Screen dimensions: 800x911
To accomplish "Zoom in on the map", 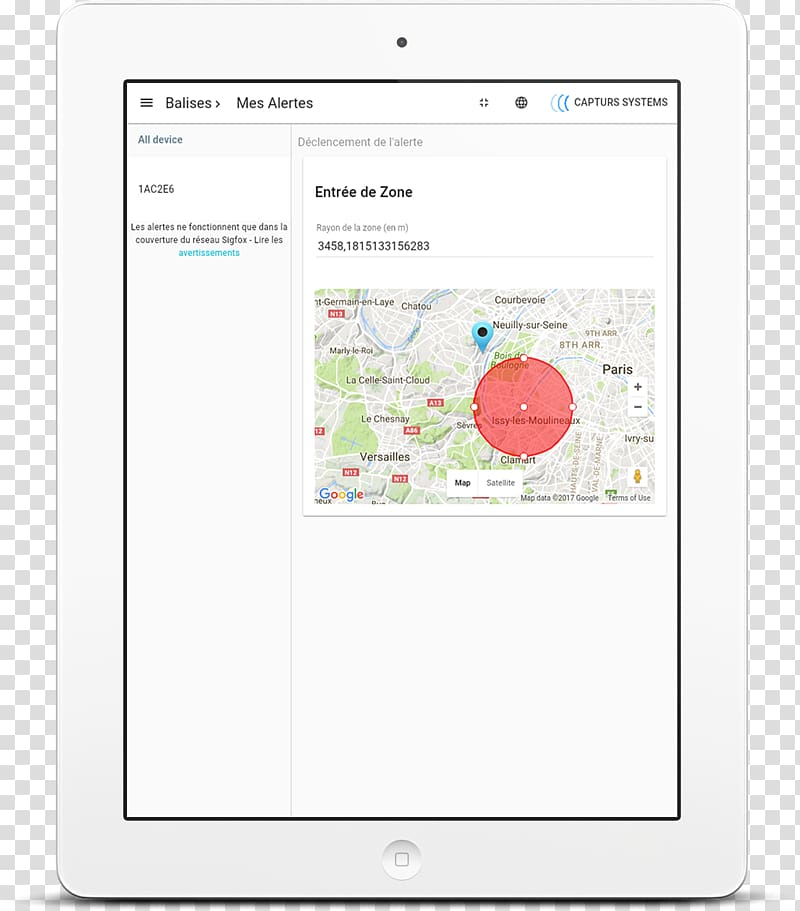I will pyautogui.click(x=638, y=387).
